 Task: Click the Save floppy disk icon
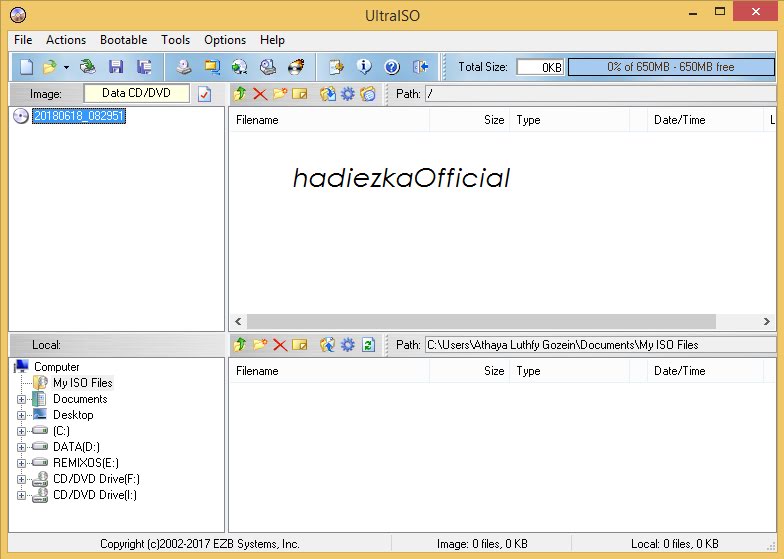coord(116,66)
